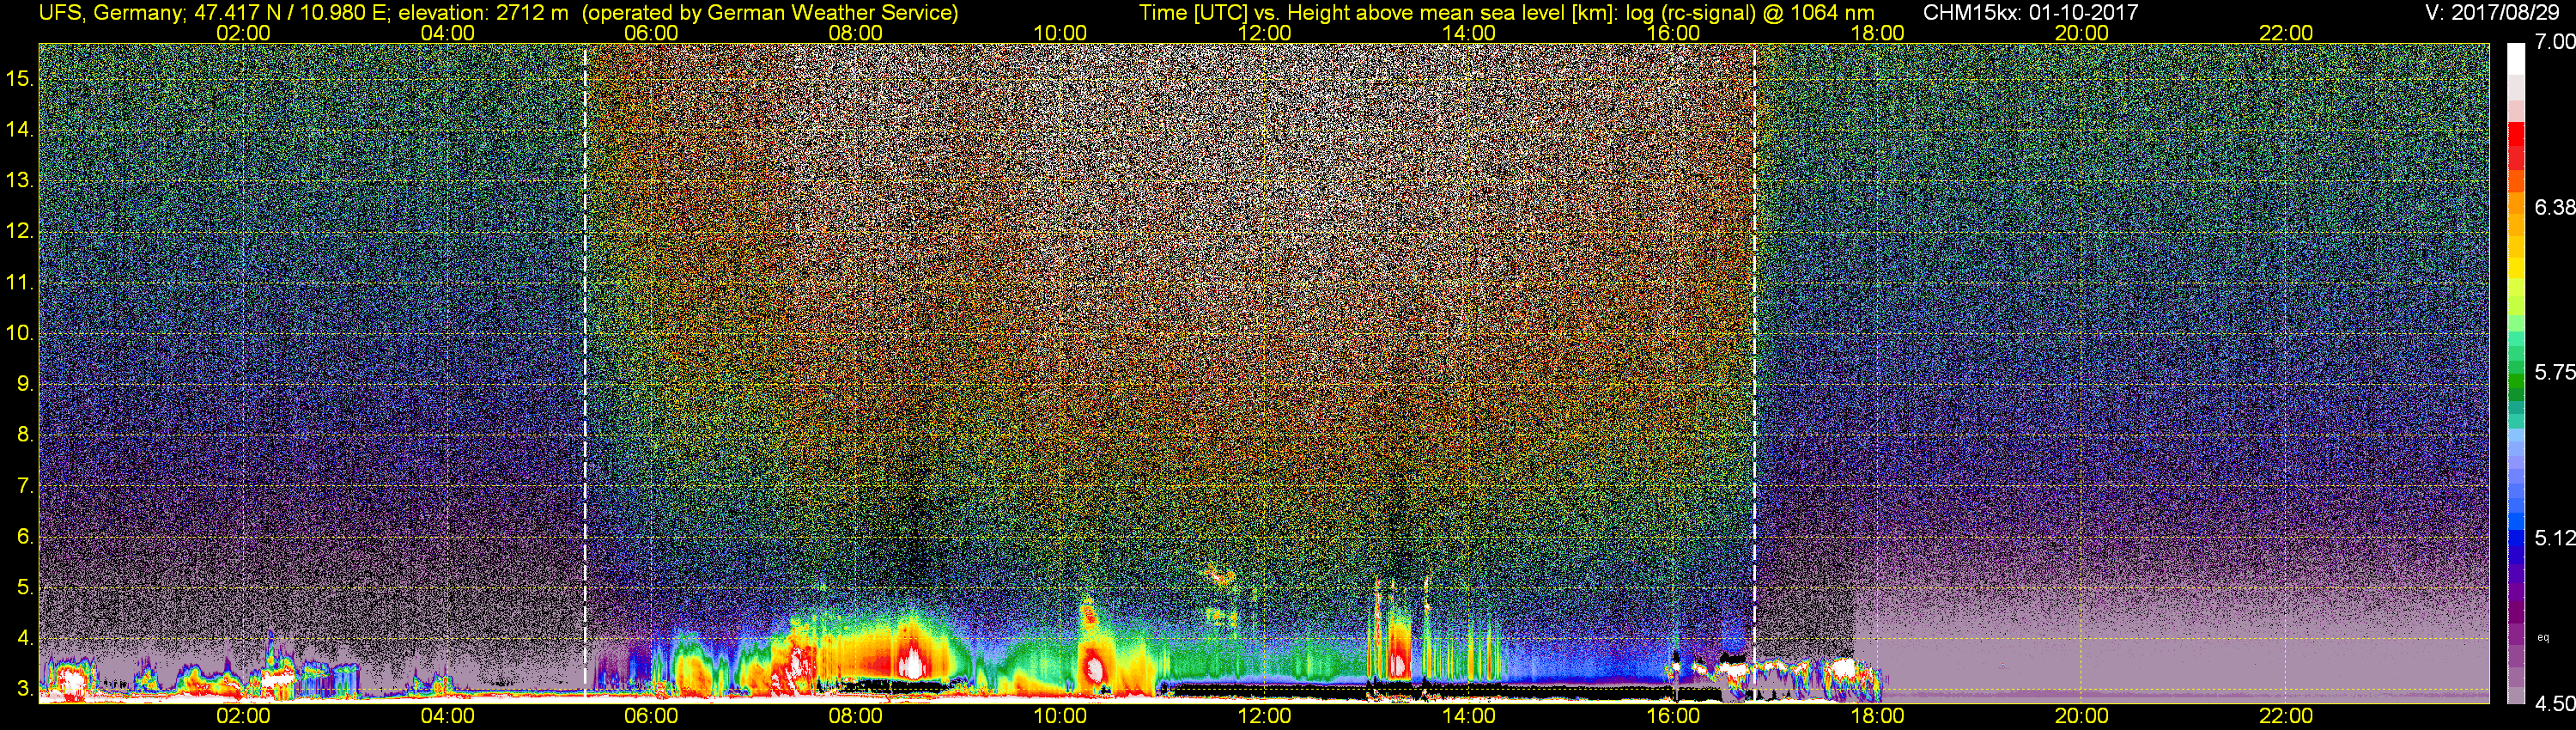Click the 04:00 label on the top time axis

click(x=447, y=33)
